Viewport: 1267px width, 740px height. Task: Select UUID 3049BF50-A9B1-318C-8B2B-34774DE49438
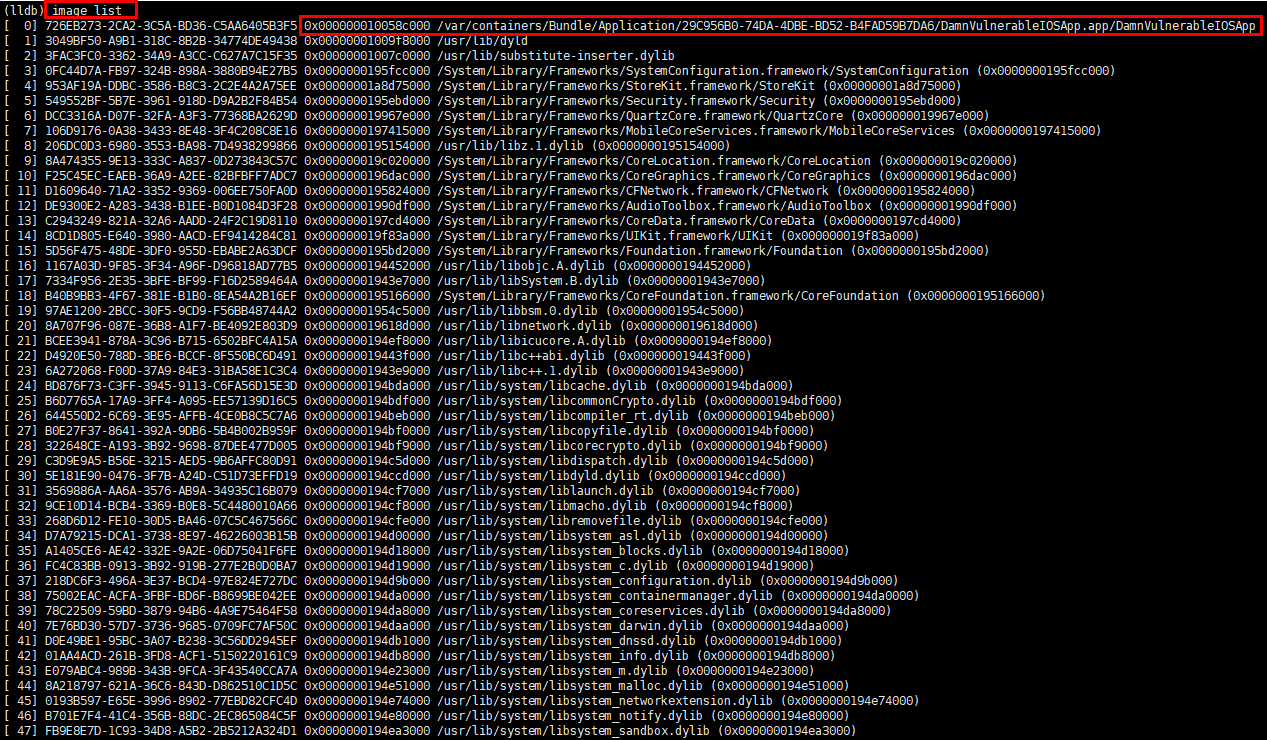[x=171, y=40]
